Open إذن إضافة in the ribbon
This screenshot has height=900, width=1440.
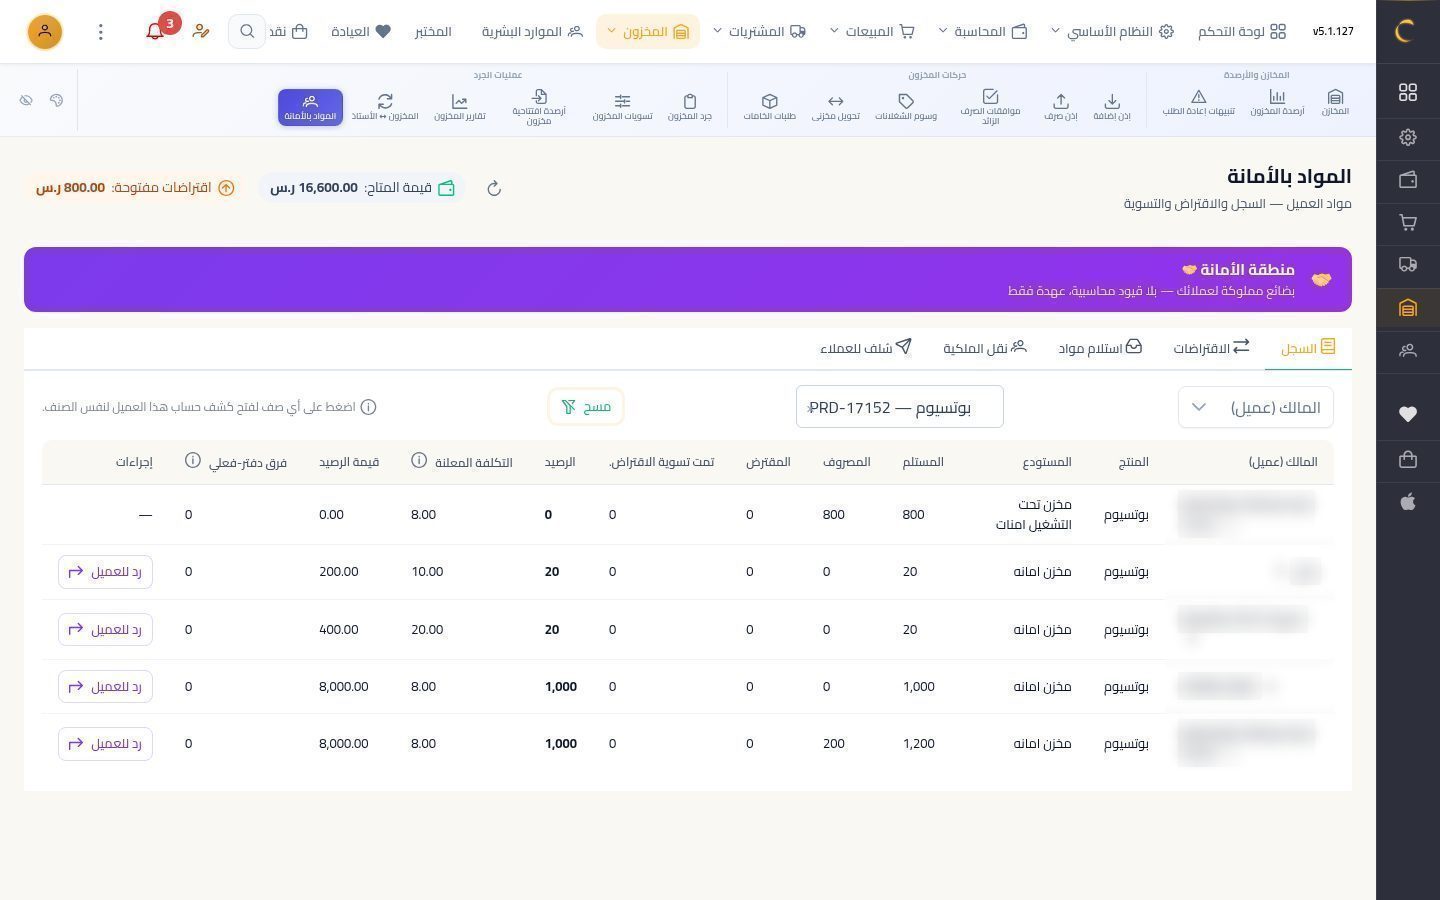[x=1111, y=106]
